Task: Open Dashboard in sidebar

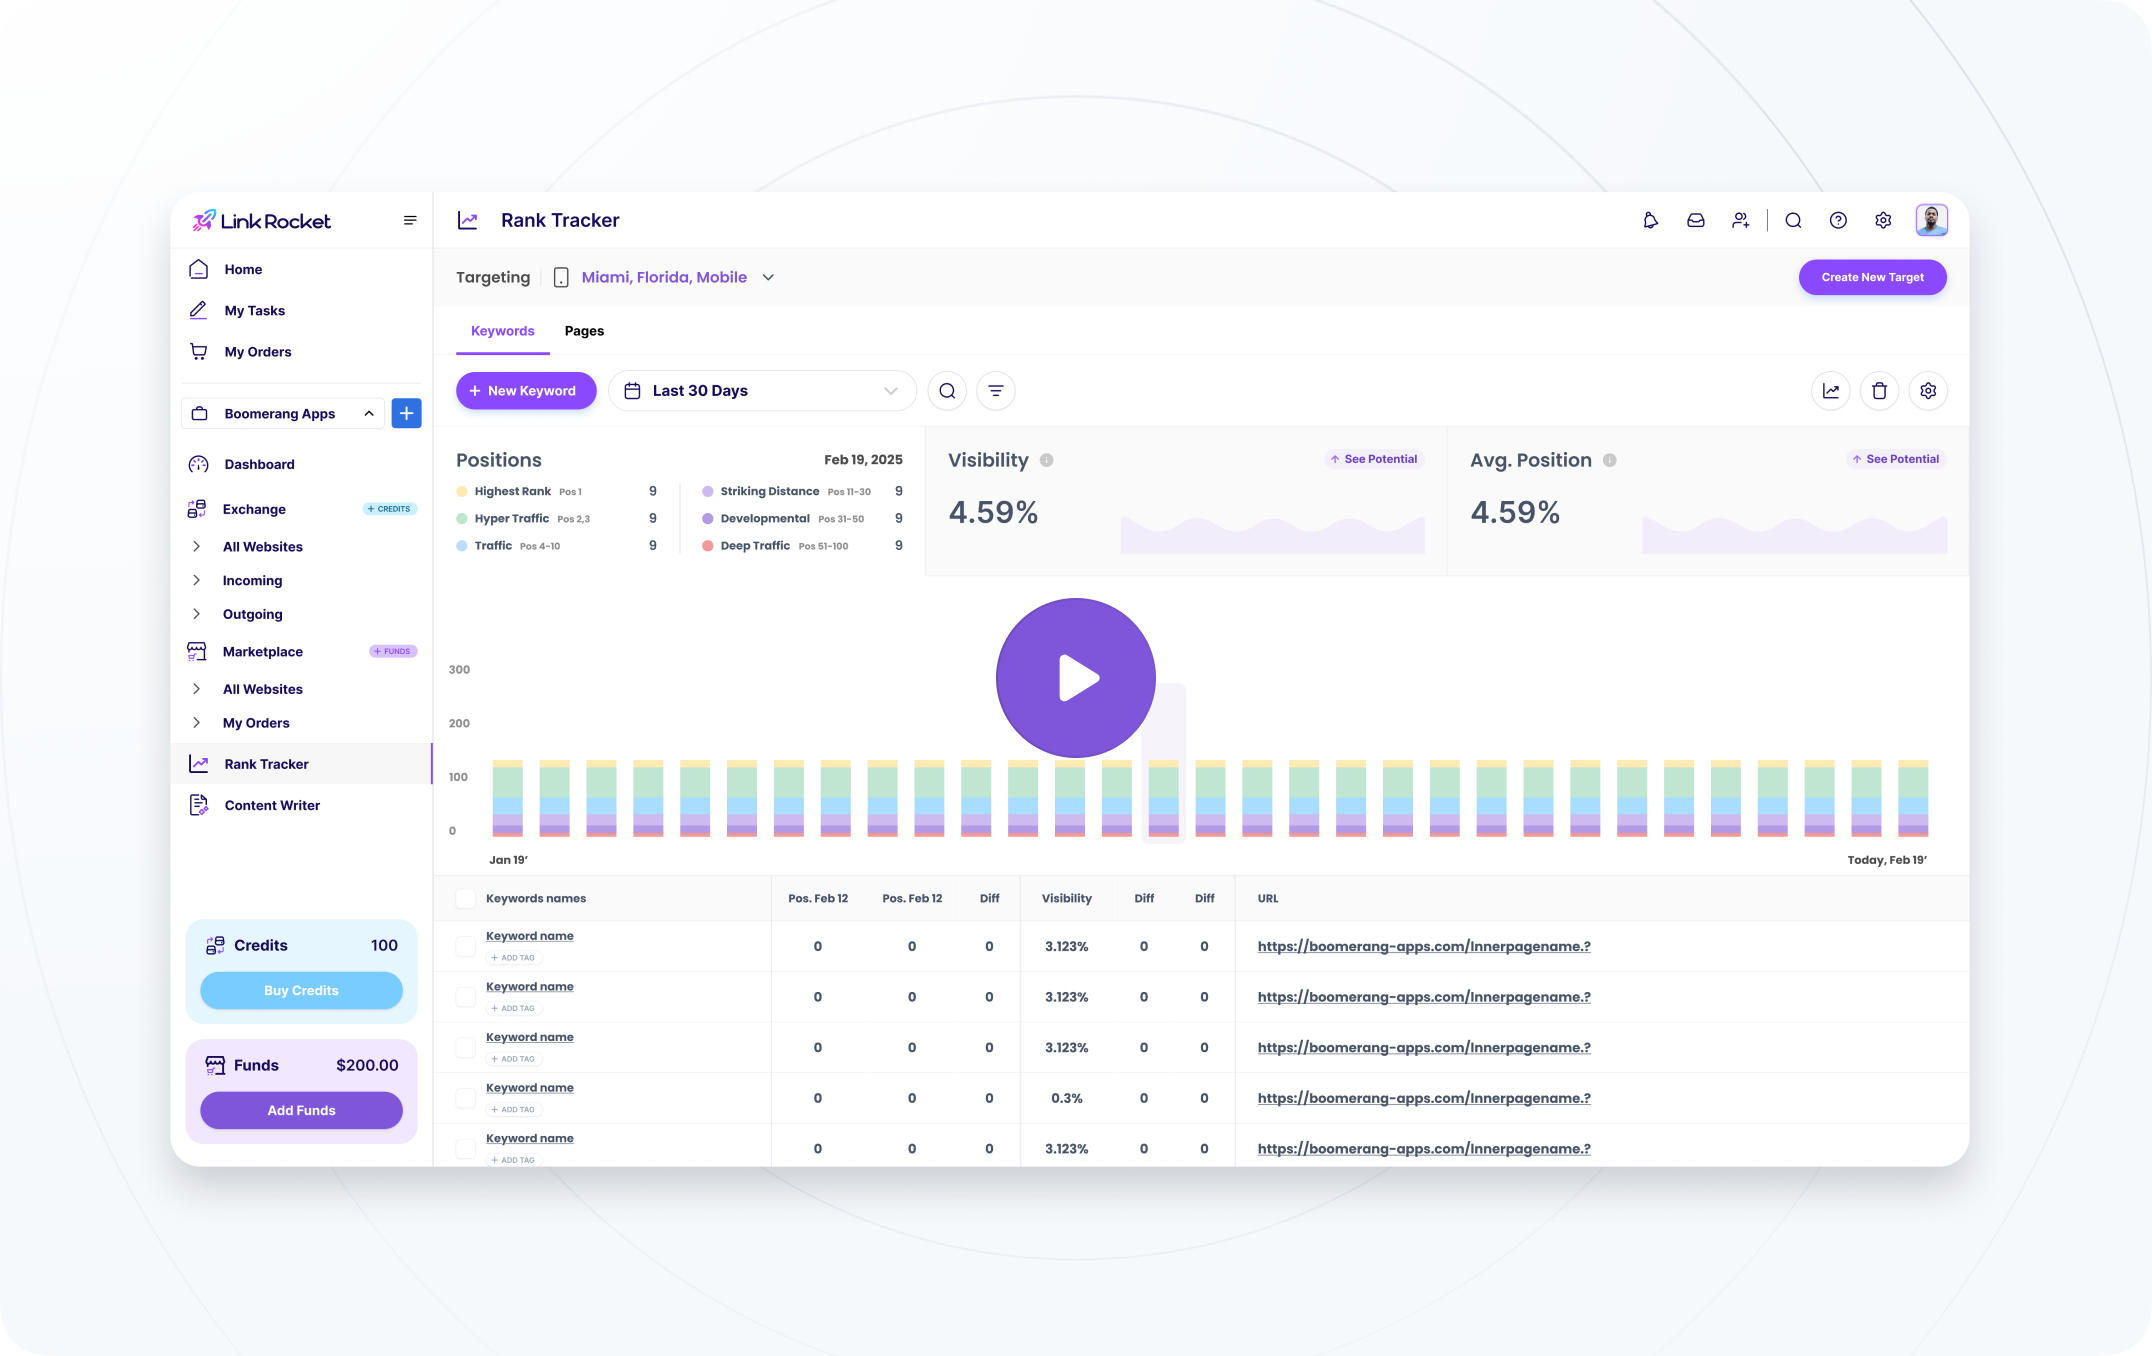Action: point(301,464)
